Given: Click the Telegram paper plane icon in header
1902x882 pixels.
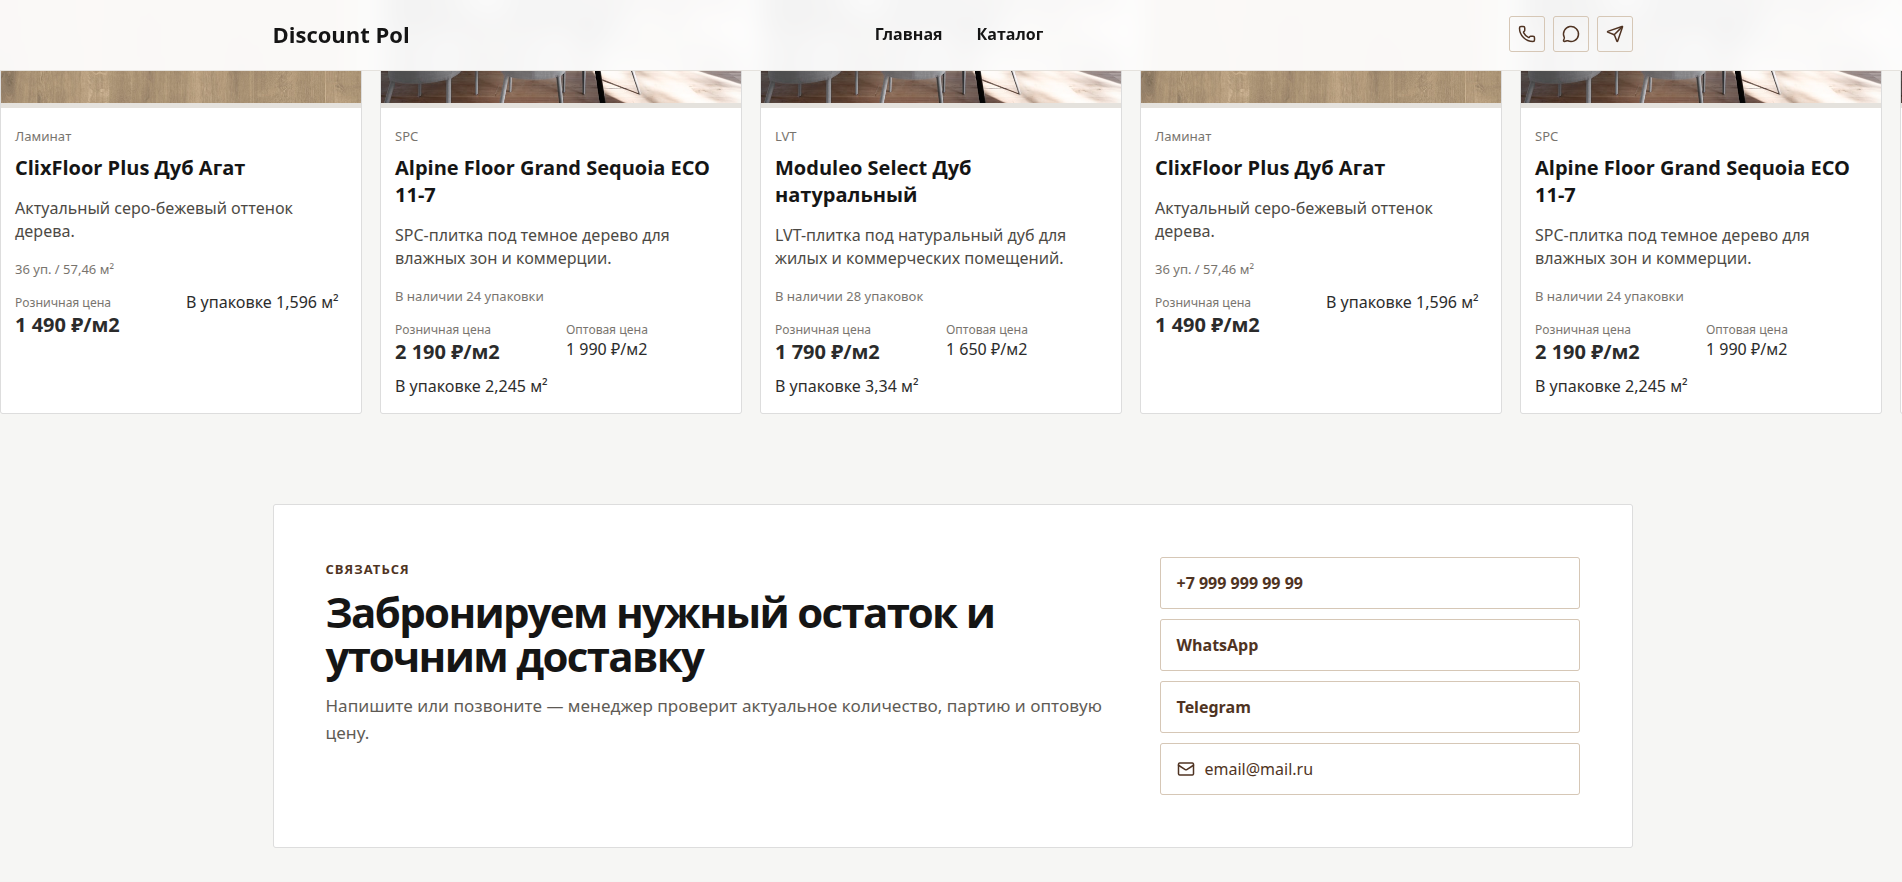Looking at the screenshot, I should click(1614, 34).
